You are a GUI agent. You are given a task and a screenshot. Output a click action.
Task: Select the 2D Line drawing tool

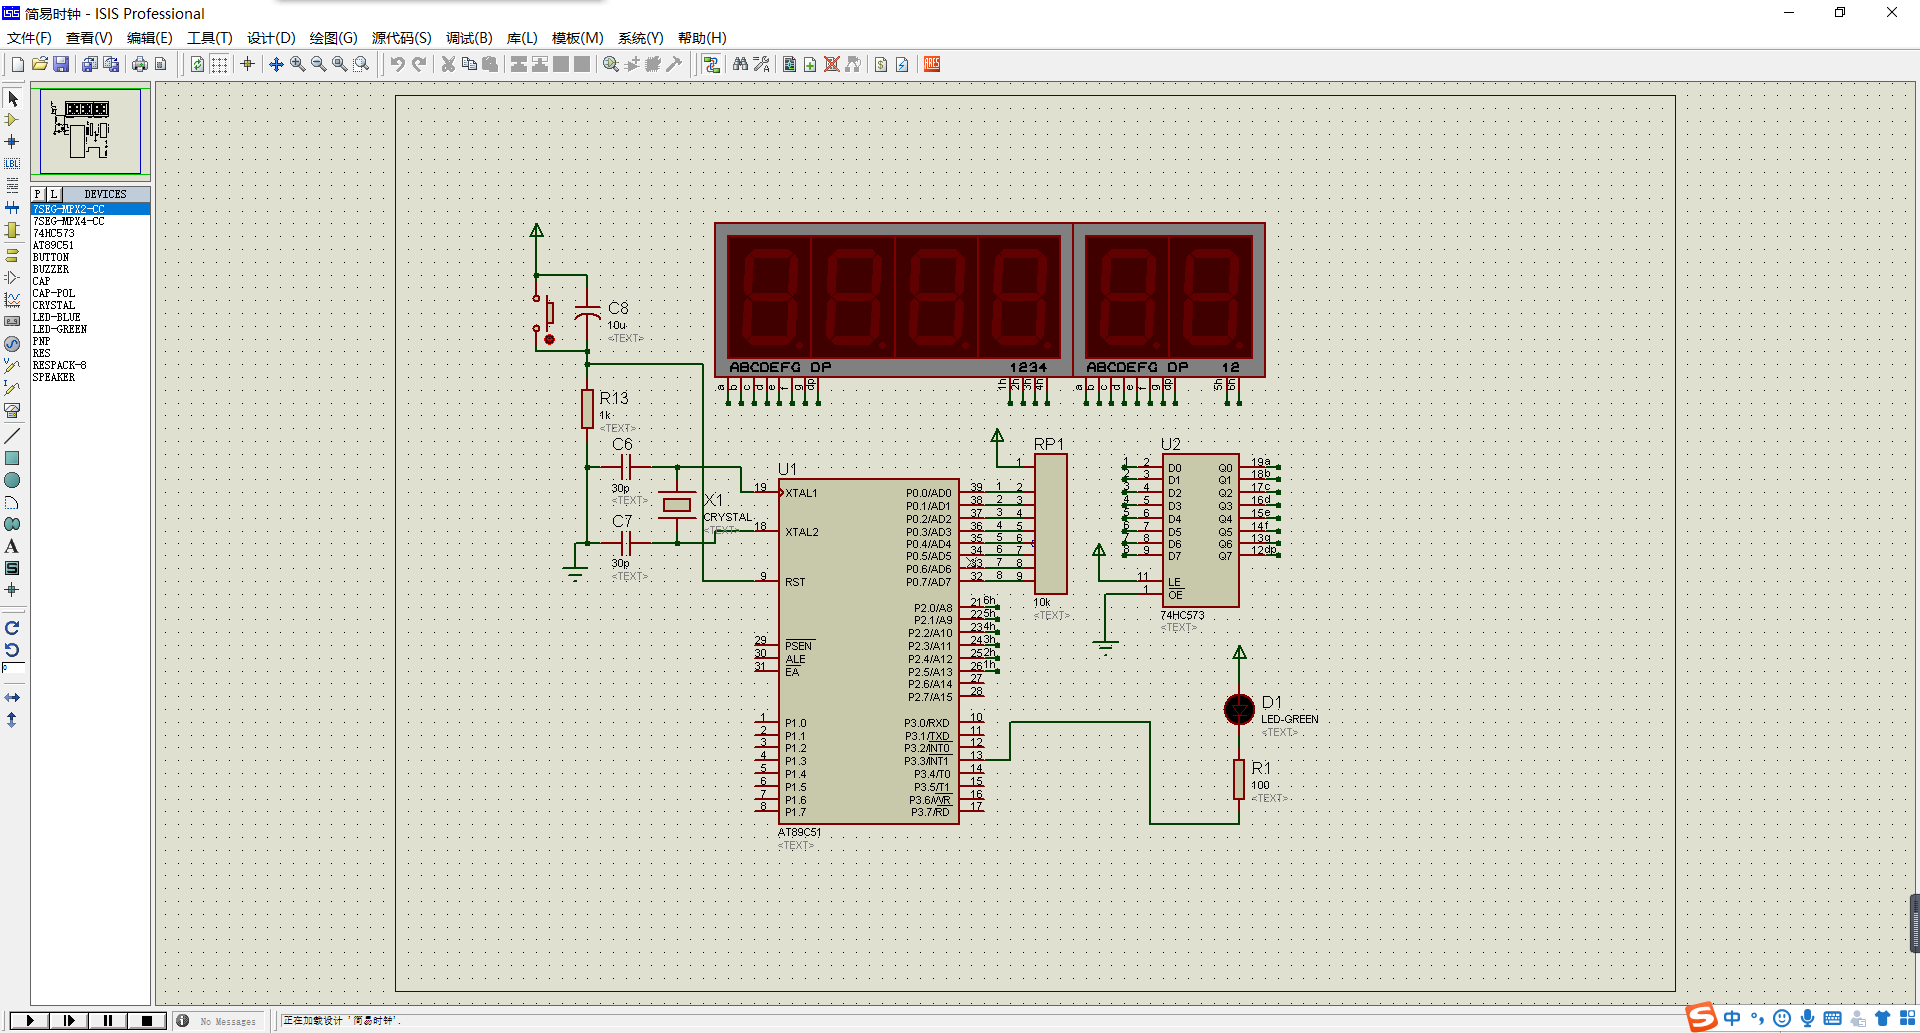click(12, 436)
